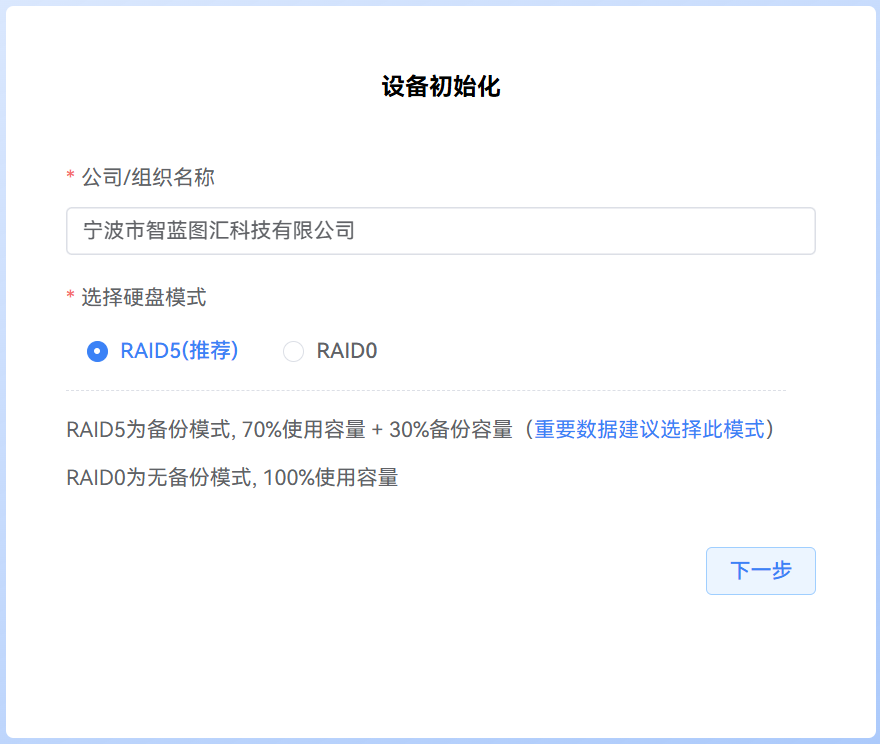Click the RAID5为备份模式 description text

[x=149, y=430]
